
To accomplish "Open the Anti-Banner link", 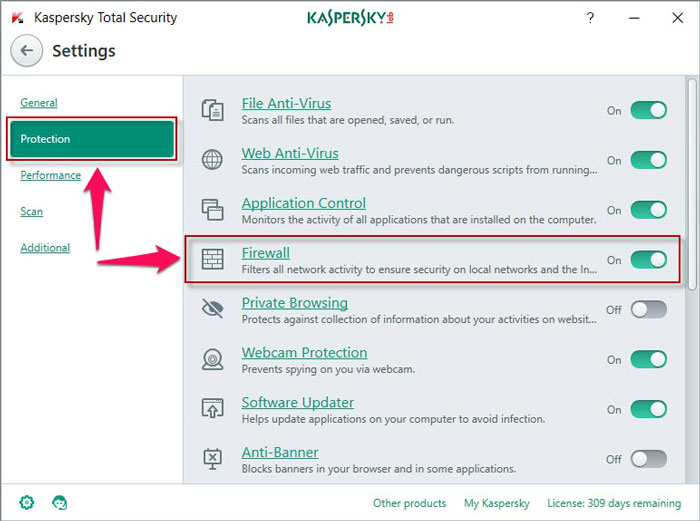I will pos(280,452).
